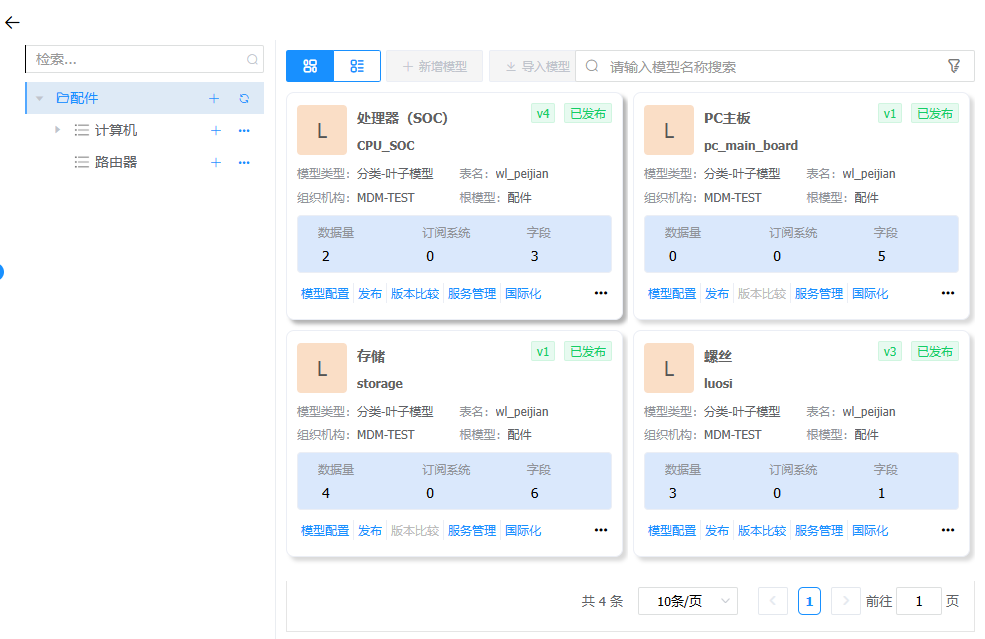This screenshot has height=639, width=985.
Task: Open the filter icon in model search bar
Action: [x=954, y=66]
